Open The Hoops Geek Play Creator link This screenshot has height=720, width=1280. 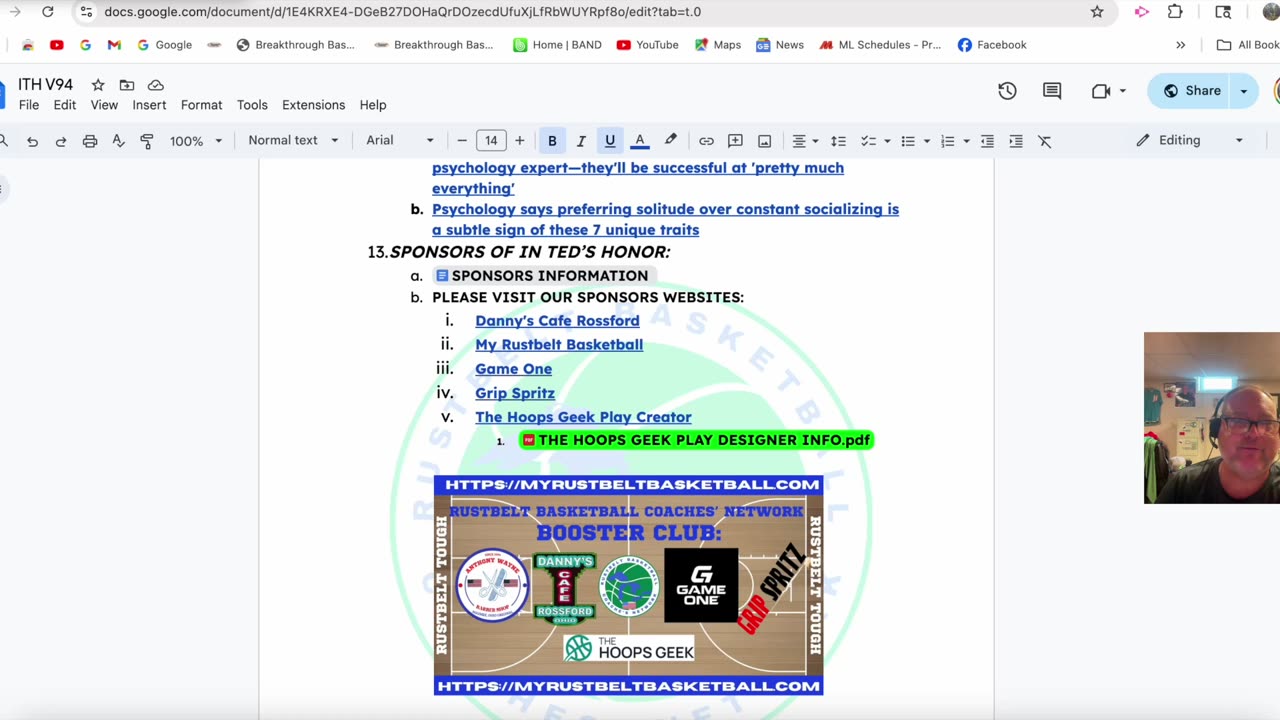[x=583, y=417]
